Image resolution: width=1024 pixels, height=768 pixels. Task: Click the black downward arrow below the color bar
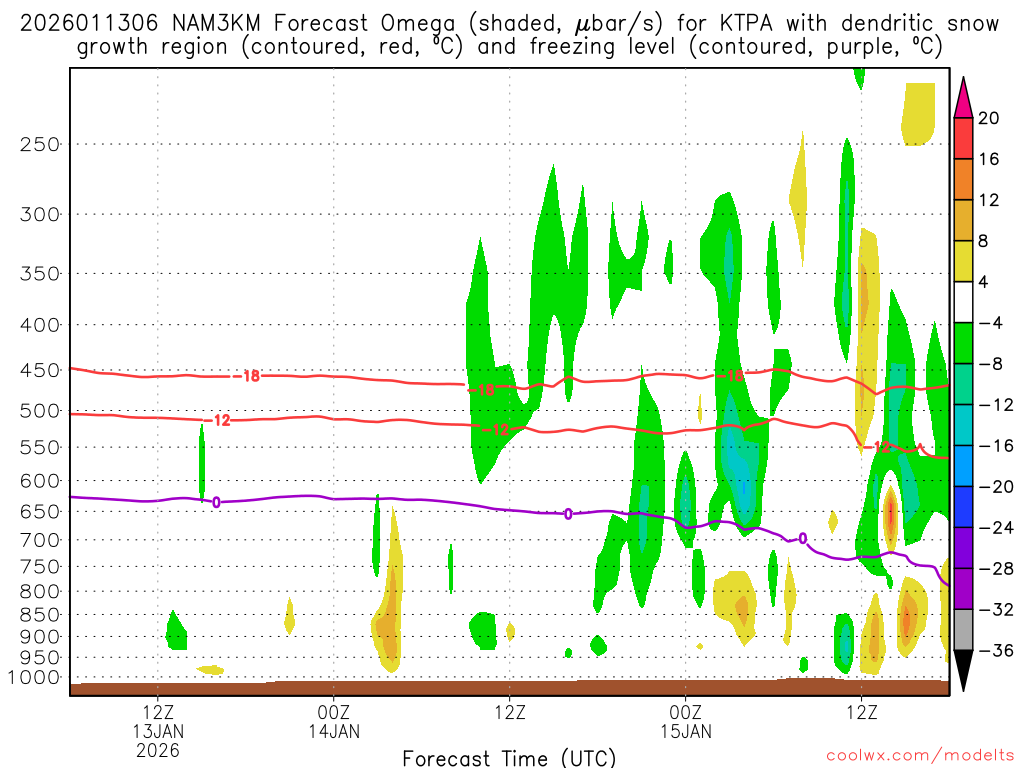pos(963,671)
